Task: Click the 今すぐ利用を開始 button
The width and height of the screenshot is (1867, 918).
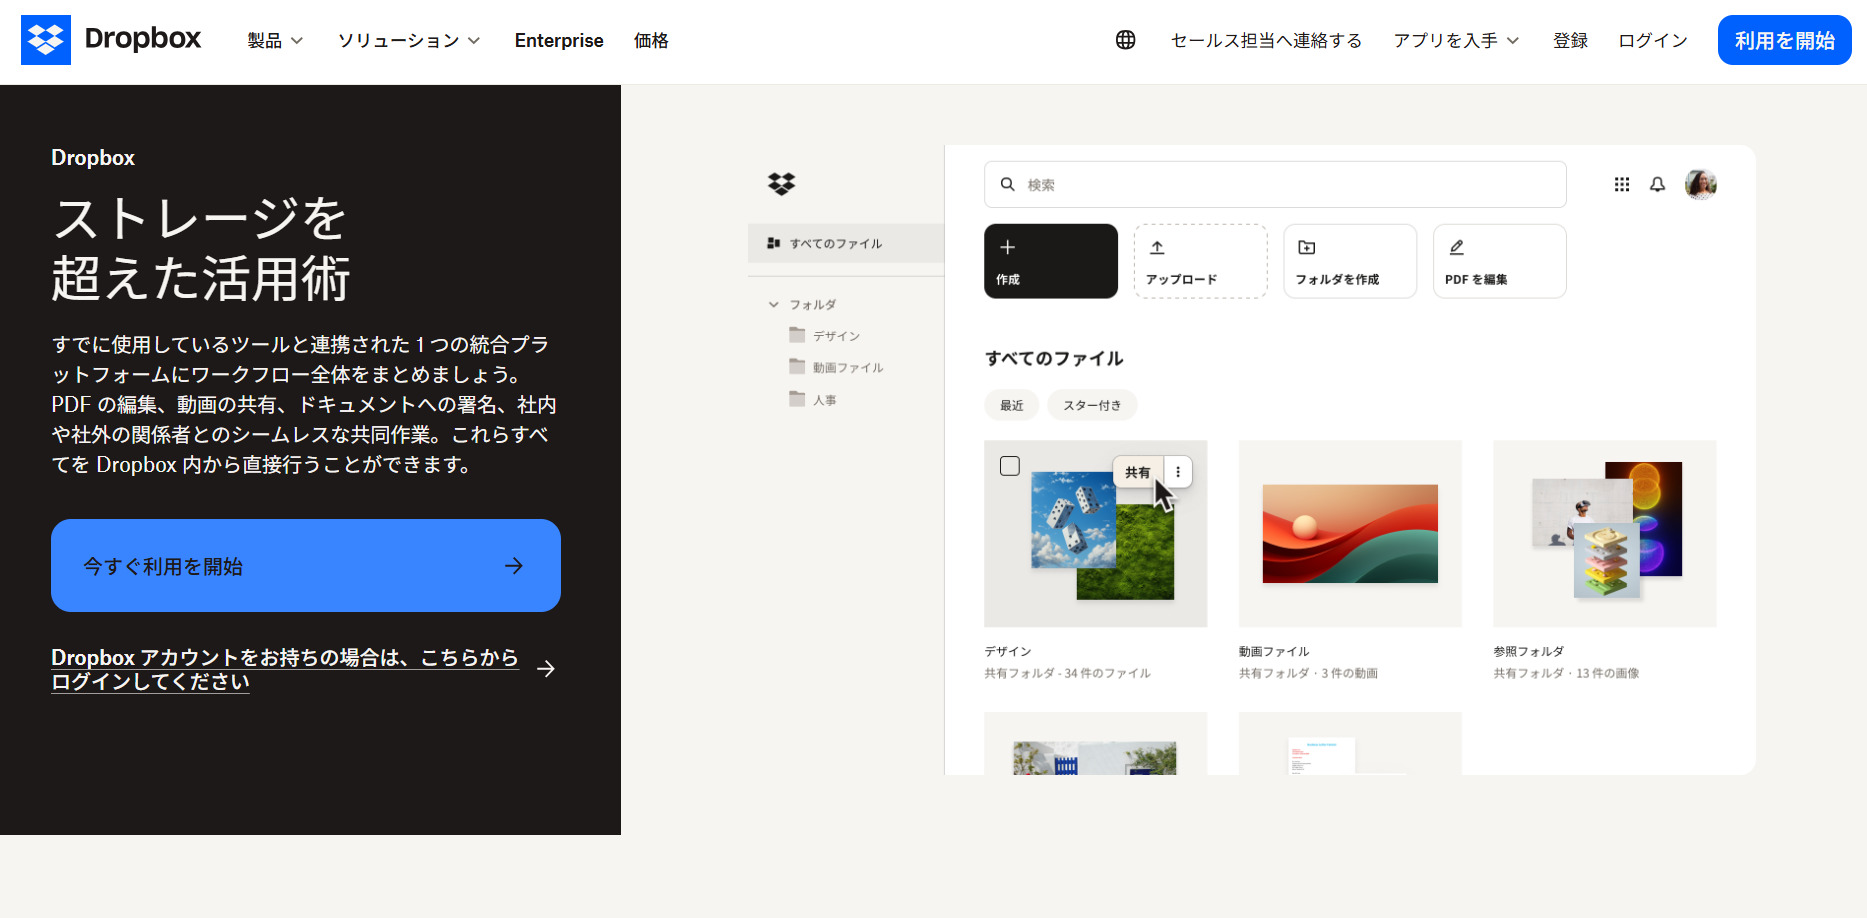Action: click(x=306, y=566)
